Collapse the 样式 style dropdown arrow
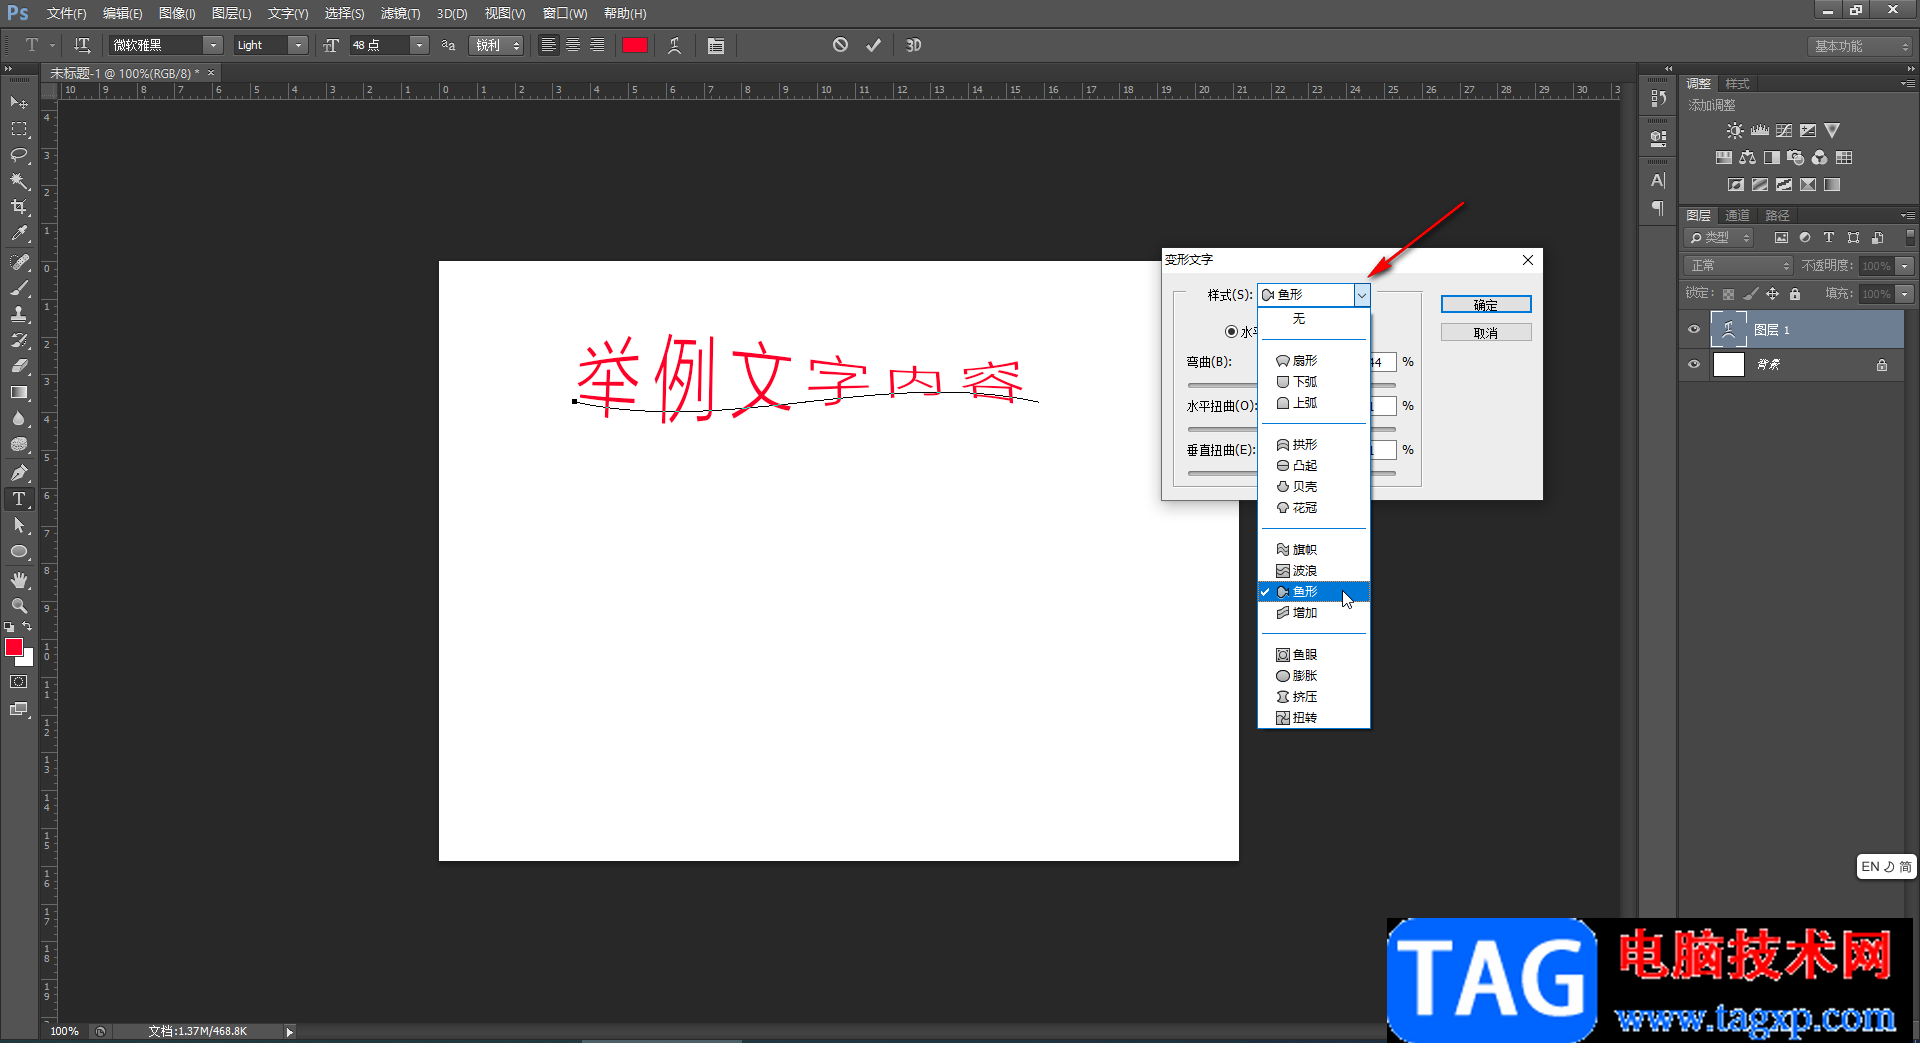The image size is (1920, 1043). pyautogui.click(x=1362, y=295)
